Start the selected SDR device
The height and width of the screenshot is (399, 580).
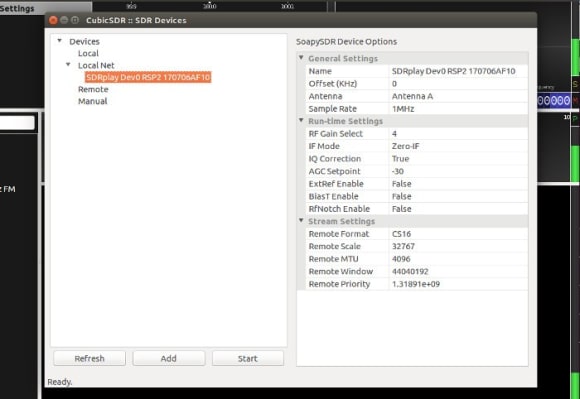click(248, 358)
